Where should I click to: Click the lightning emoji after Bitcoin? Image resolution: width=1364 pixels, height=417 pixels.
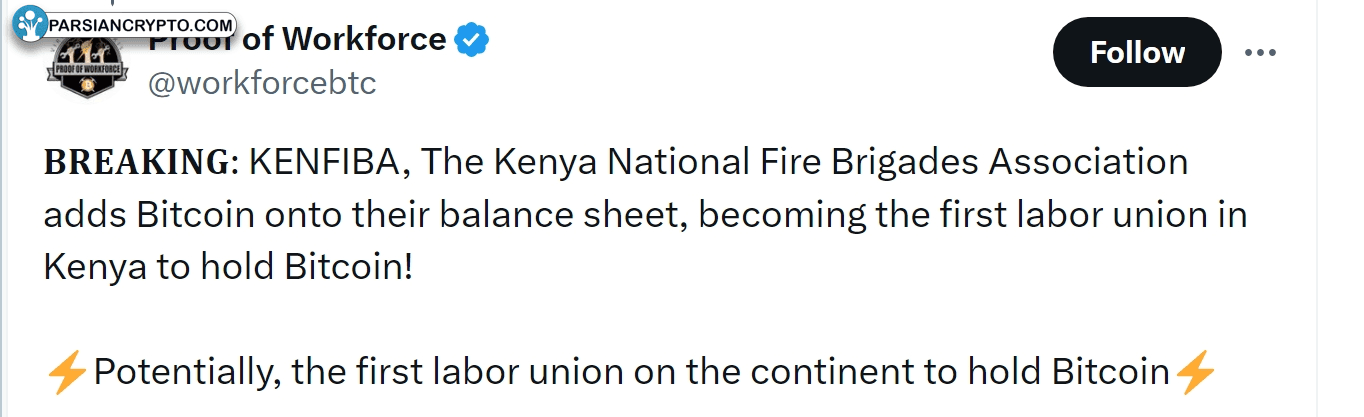pos(1195,373)
